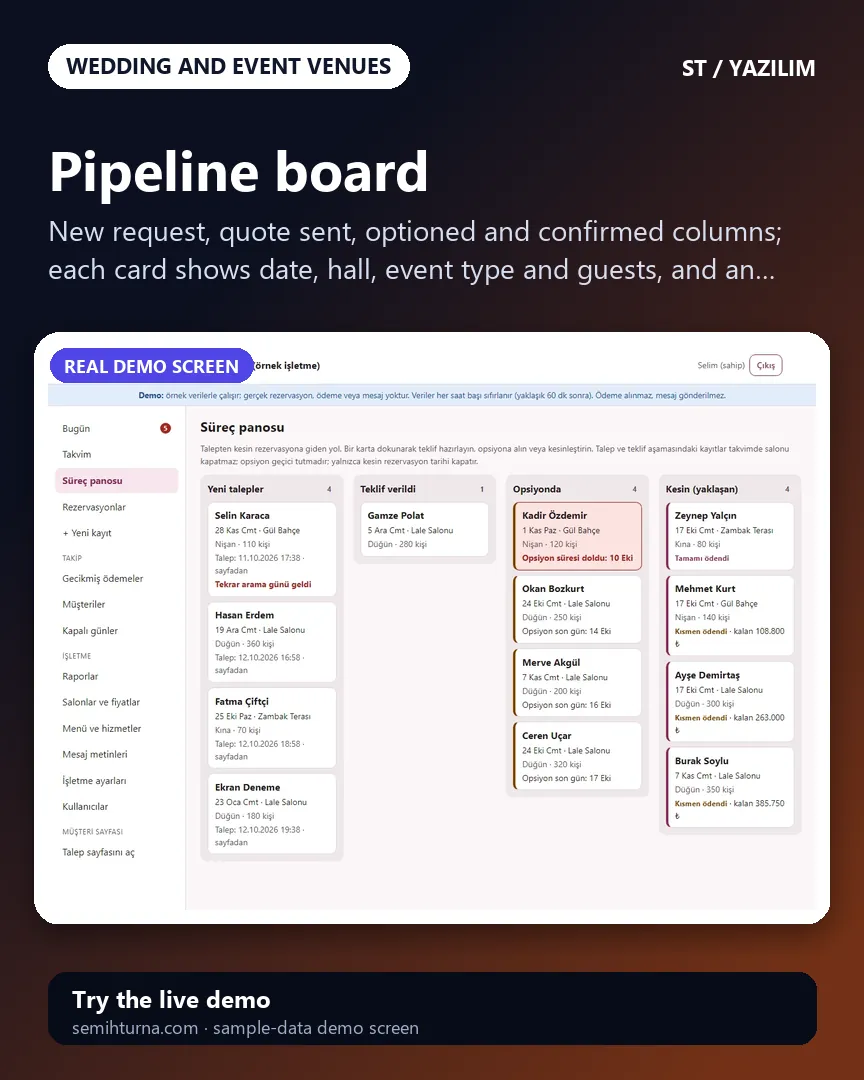This screenshot has width=864, height=1080.
Task: Click the Süreç panosu page heading
Action: point(242,428)
